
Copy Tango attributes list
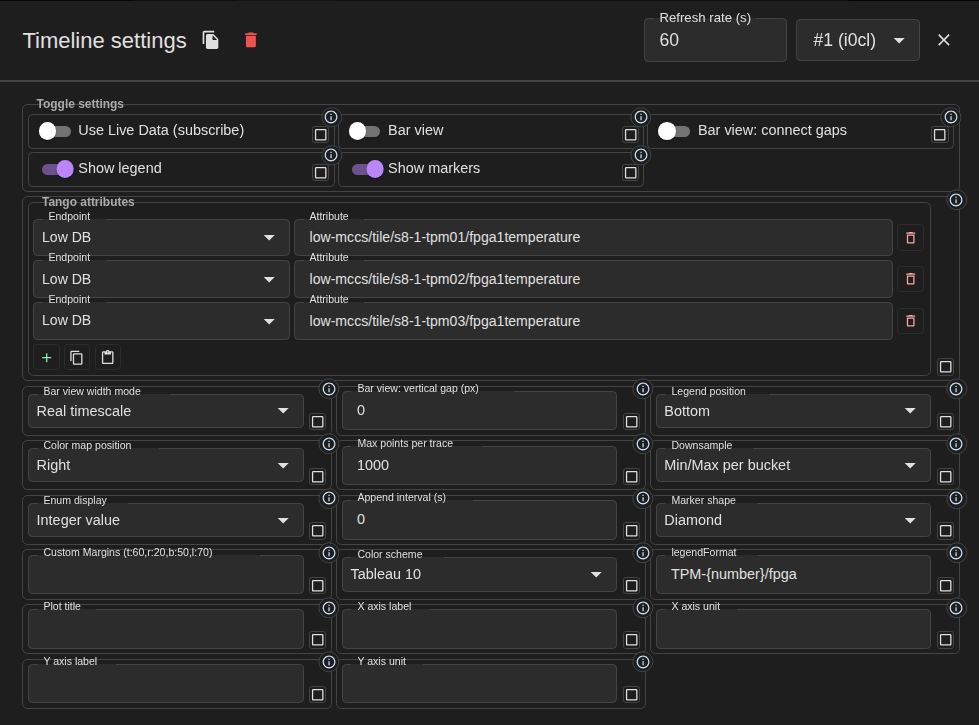(x=77, y=357)
